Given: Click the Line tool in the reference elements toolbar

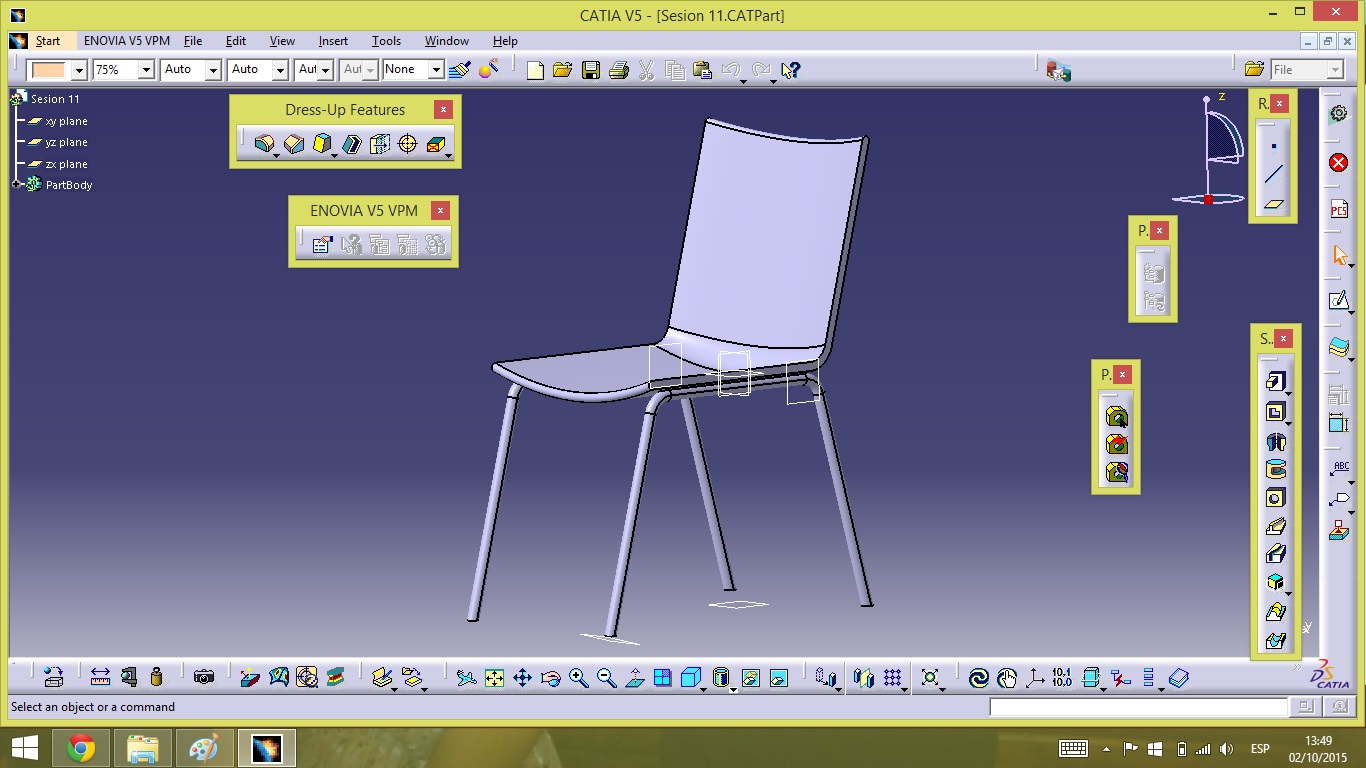Looking at the screenshot, I should (1273, 175).
